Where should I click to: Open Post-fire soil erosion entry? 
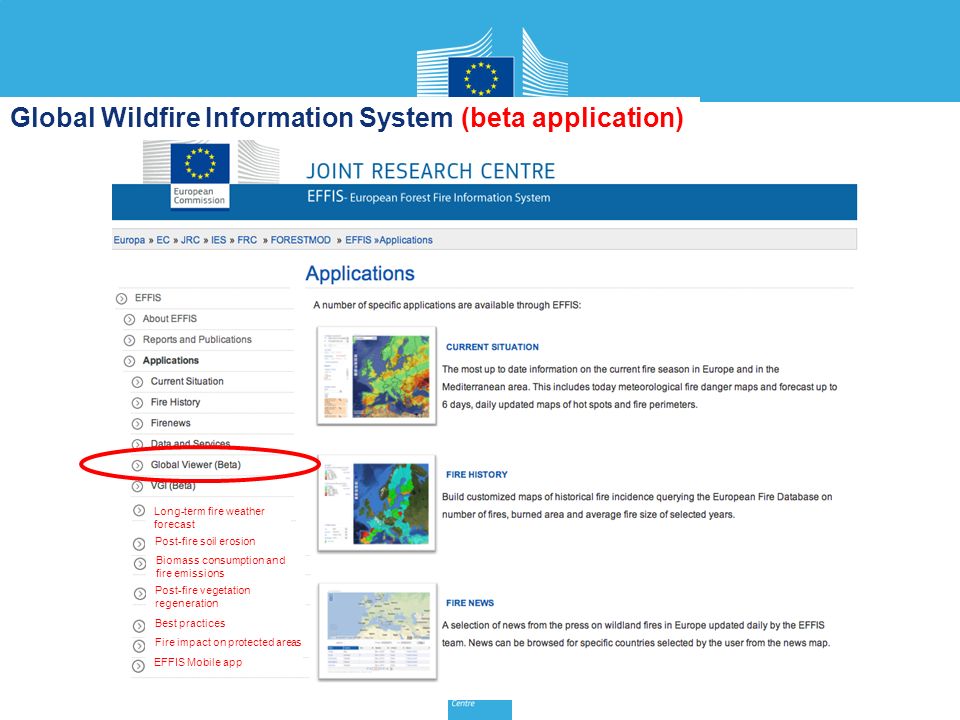point(205,541)
